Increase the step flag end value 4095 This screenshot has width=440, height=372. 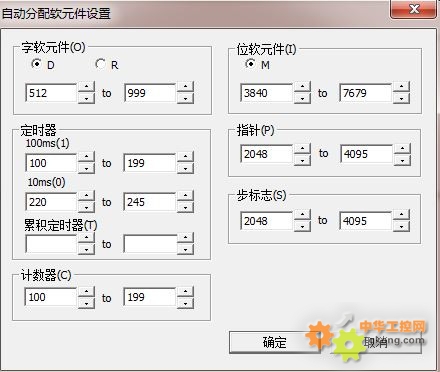pyautogui.click(x=401, y=215)
